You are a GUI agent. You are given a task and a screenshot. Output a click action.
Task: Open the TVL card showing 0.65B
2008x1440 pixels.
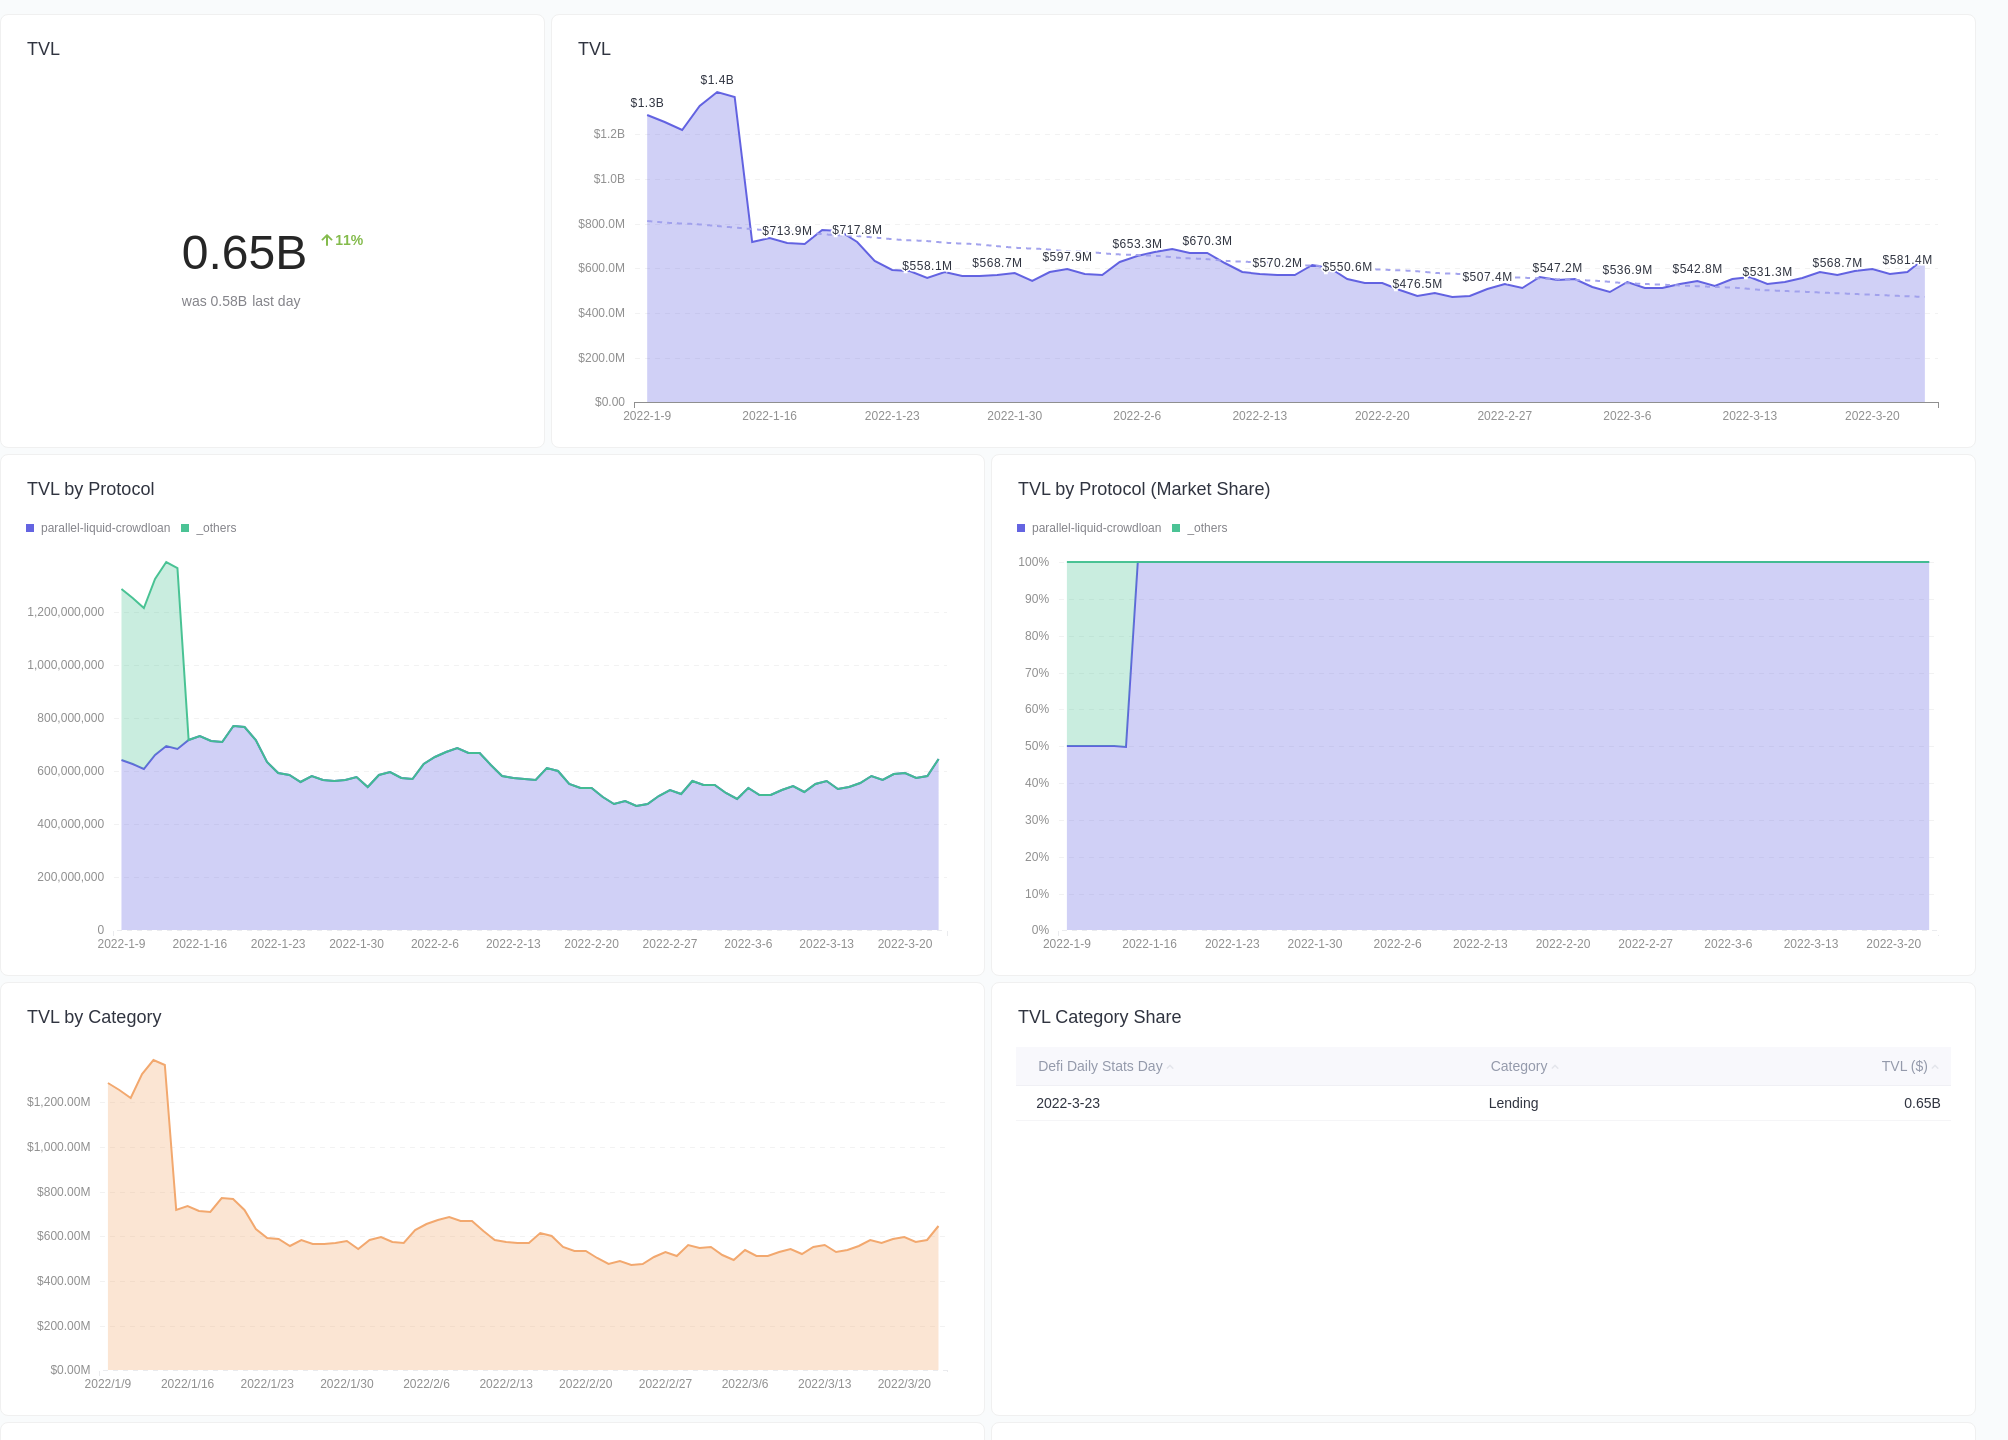[x=244, y=253]
